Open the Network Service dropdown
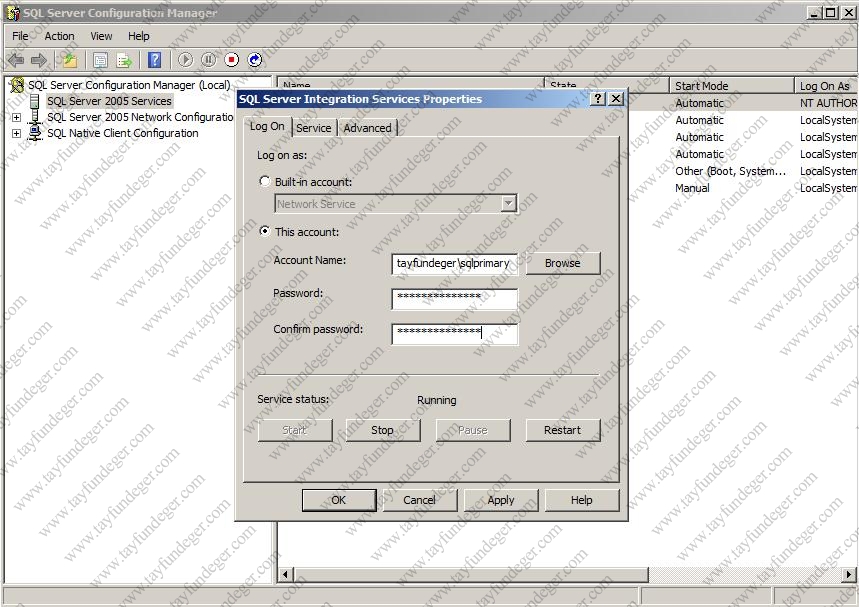859x607 pixels. pyautogui.click(x=509, y=204)
